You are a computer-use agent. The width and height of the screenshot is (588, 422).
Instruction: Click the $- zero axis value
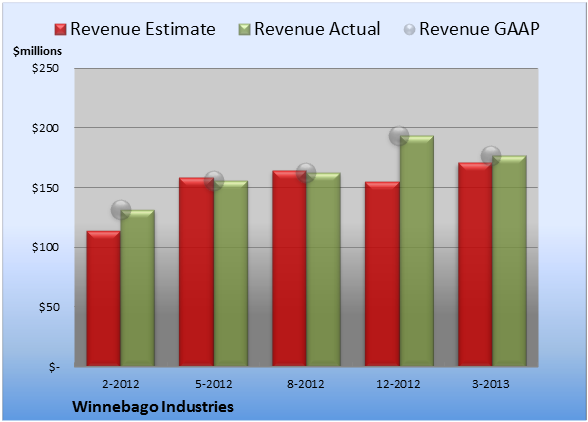tap(54, 366)
